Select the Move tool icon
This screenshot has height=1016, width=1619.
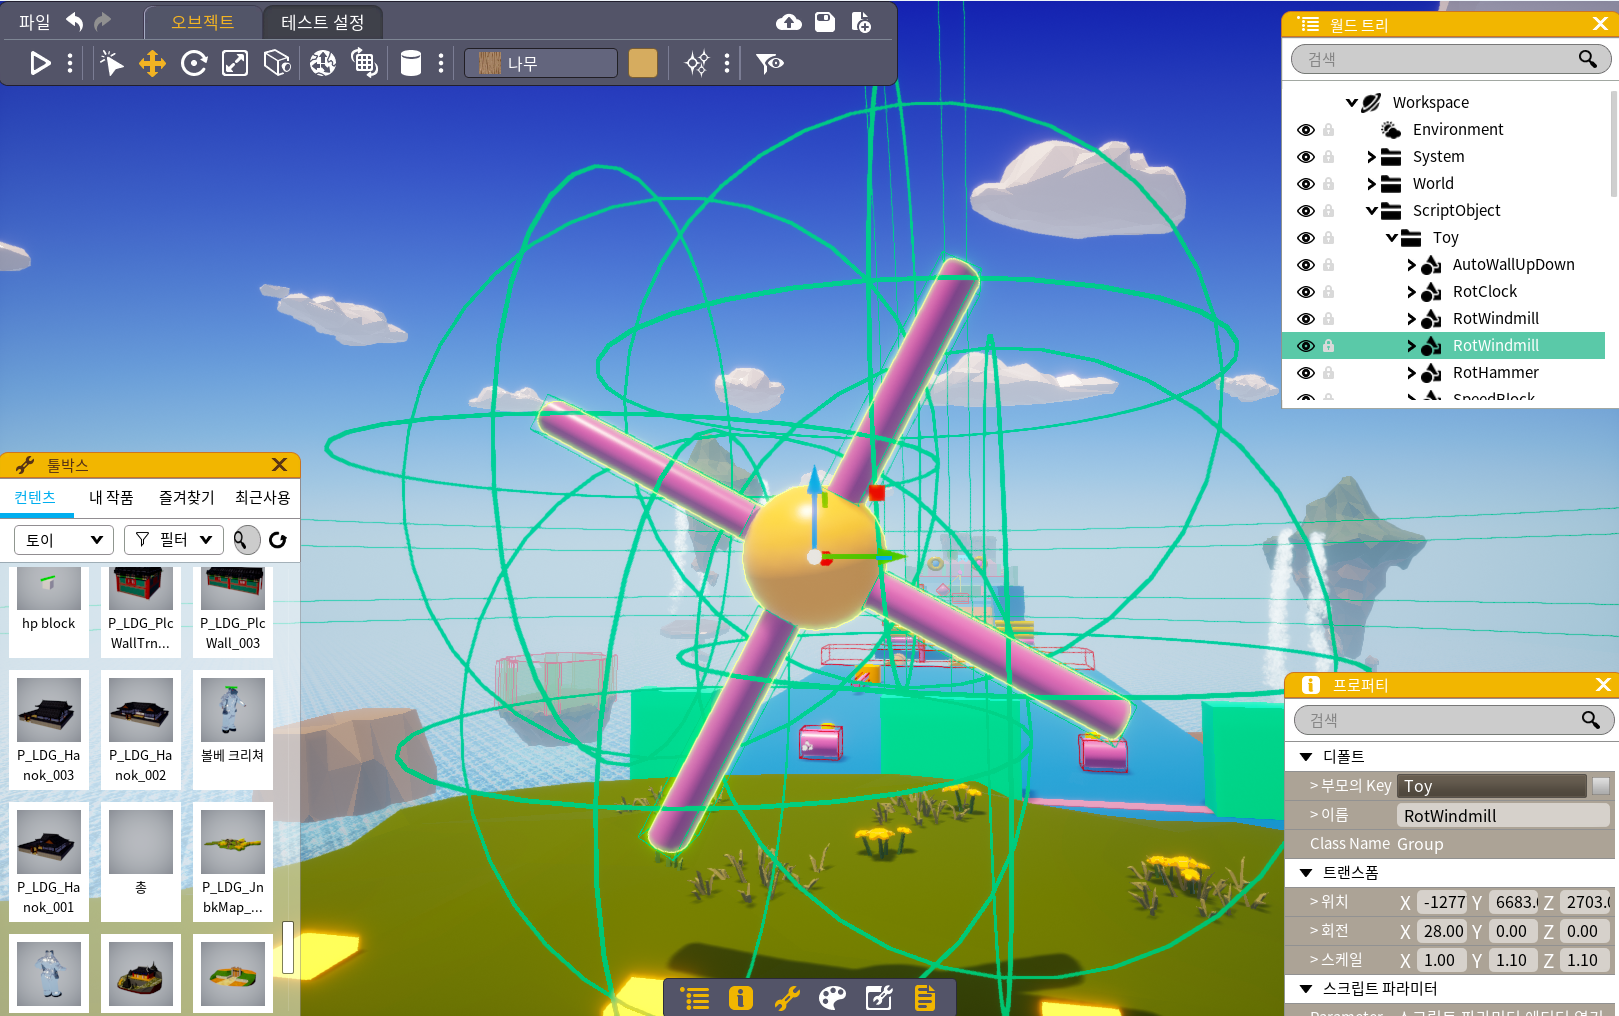click(x=152, y=64)
